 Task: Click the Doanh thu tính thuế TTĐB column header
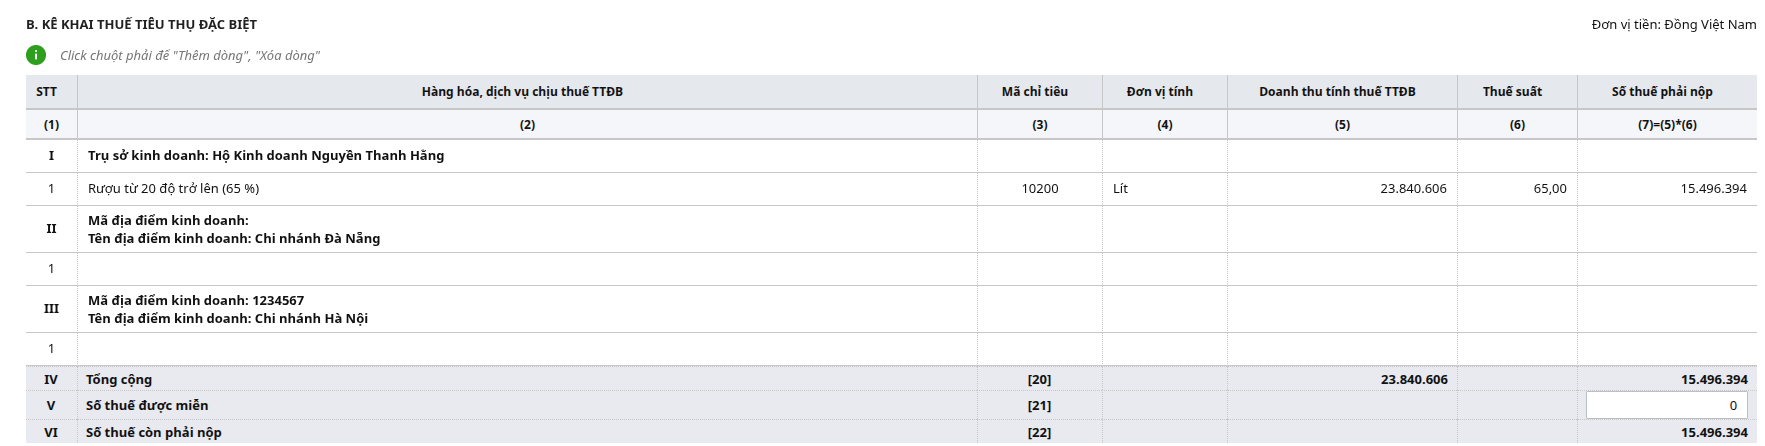pos(1337,92)
